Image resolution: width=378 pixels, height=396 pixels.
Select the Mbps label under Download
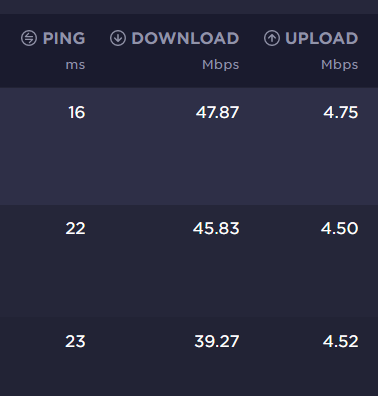click(x=221, y=65)
